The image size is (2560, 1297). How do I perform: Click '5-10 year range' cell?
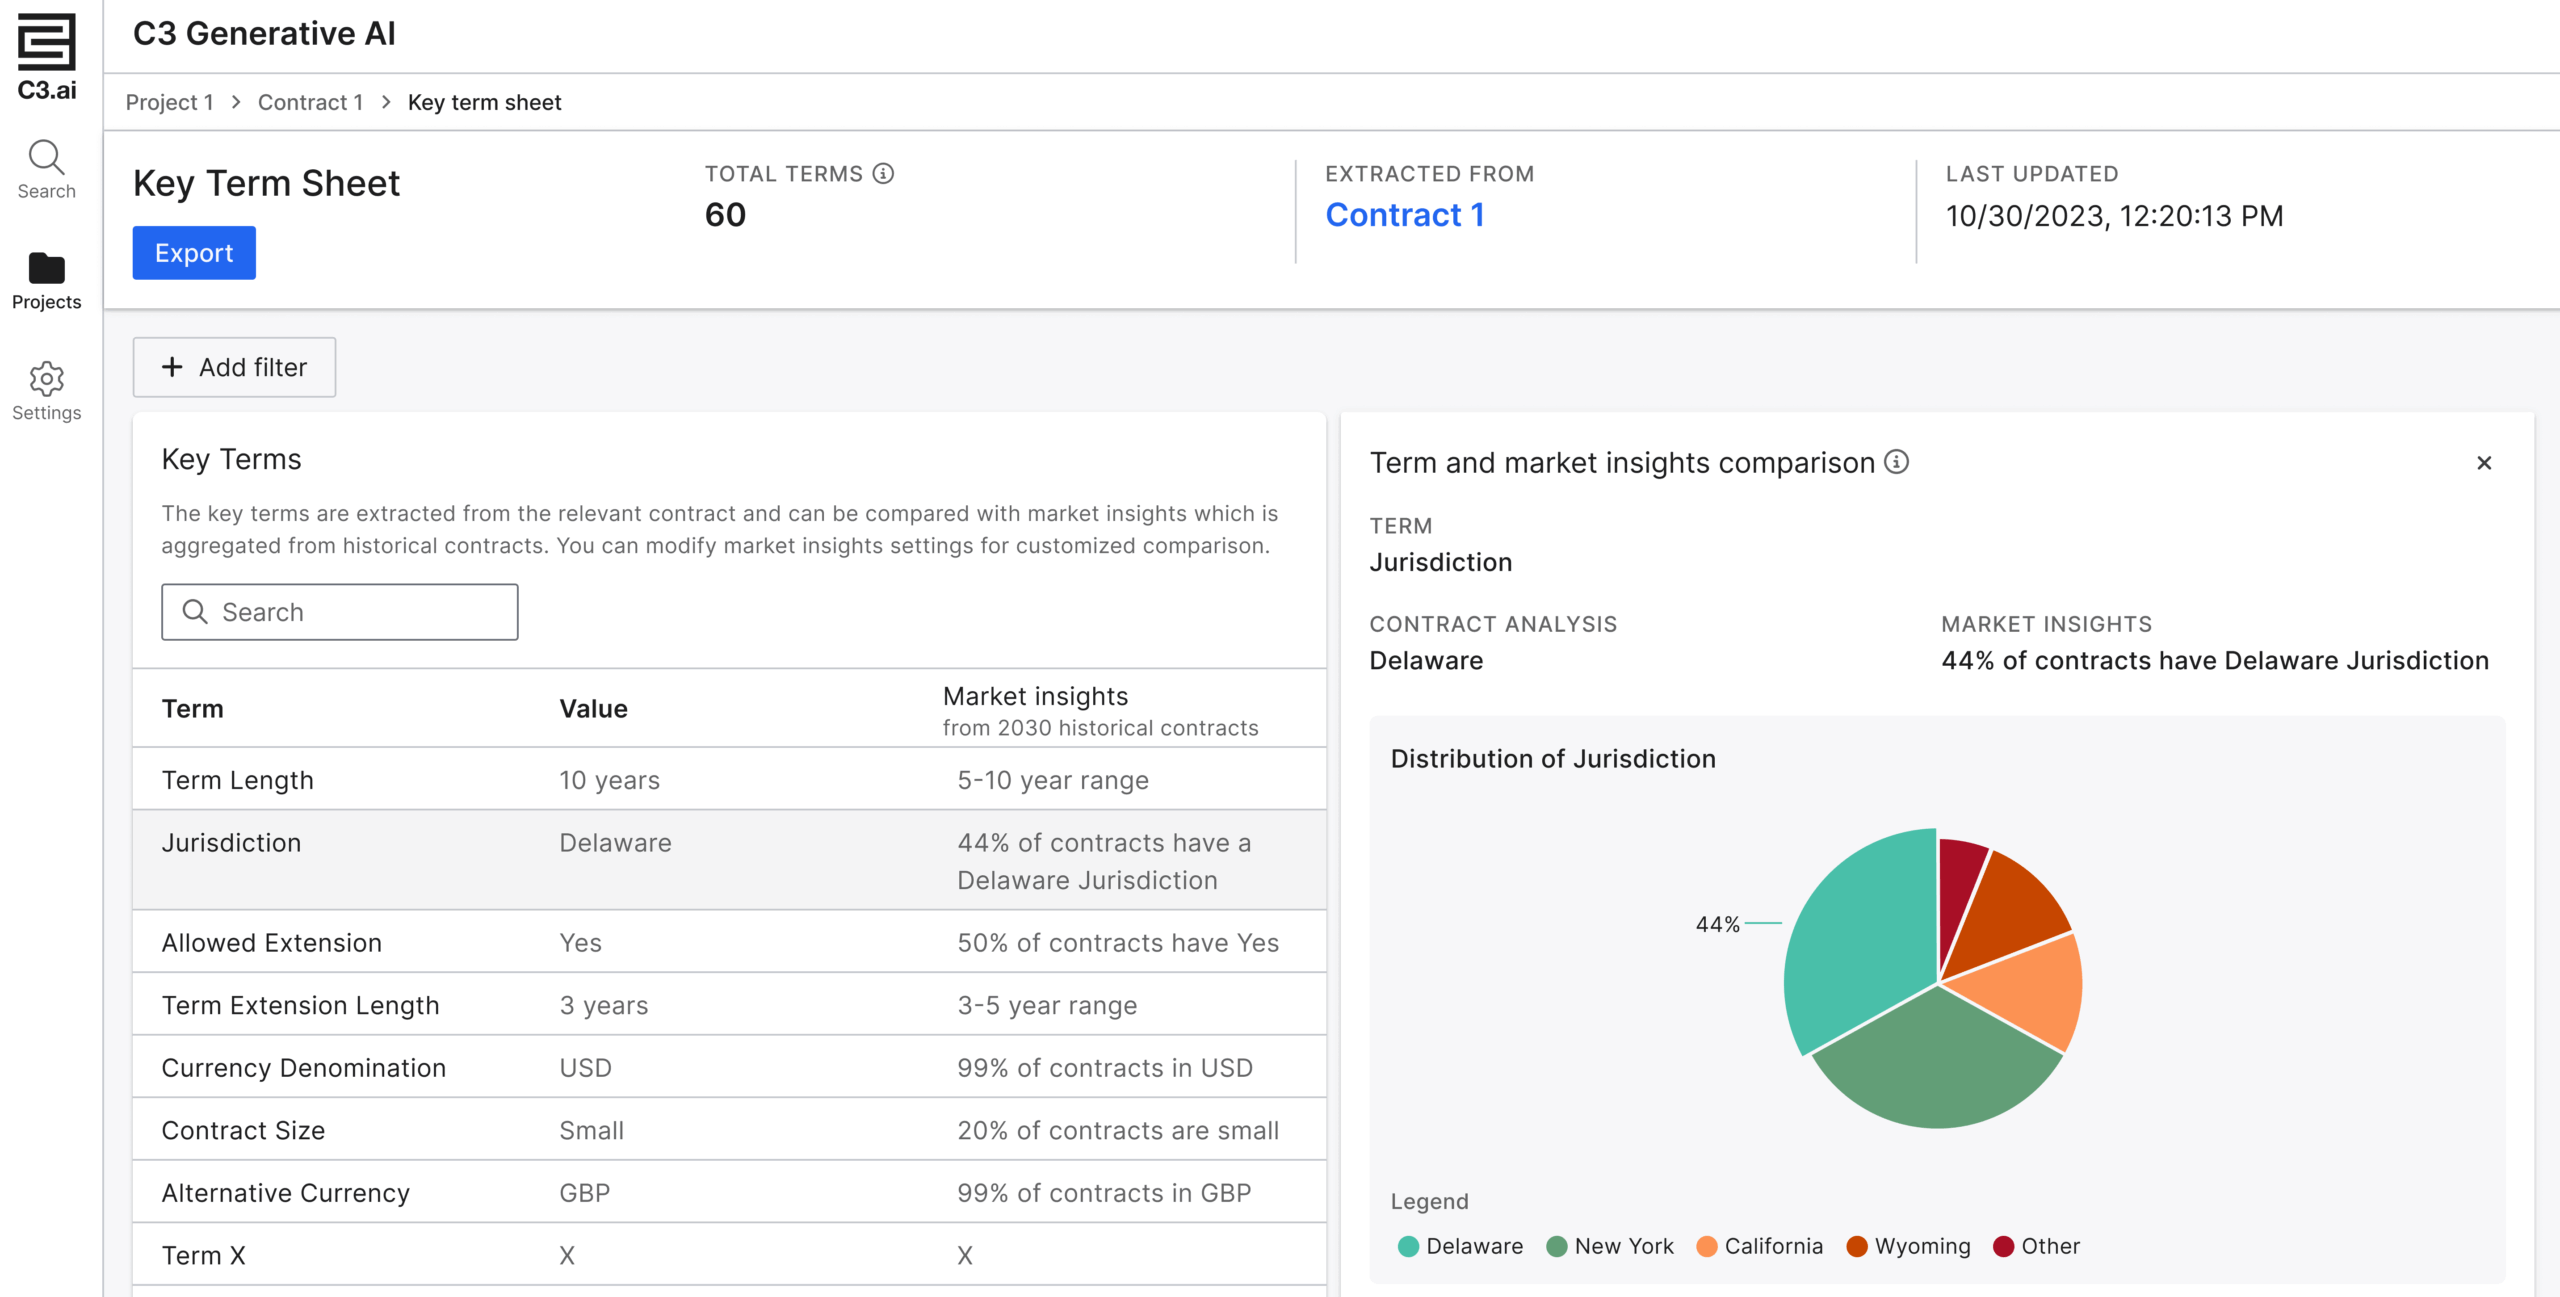click(1053, 780)
